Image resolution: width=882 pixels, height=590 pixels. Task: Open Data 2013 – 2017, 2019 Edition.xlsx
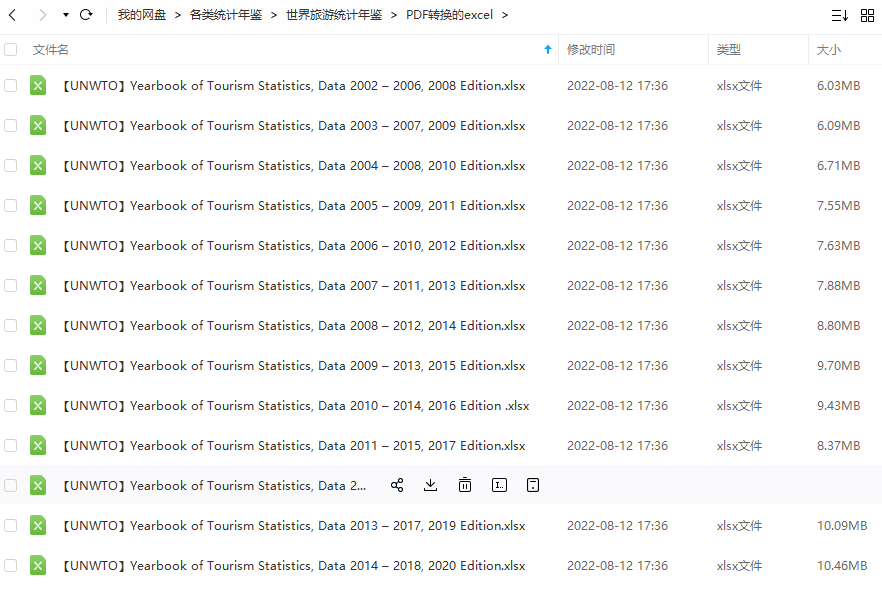294,525
